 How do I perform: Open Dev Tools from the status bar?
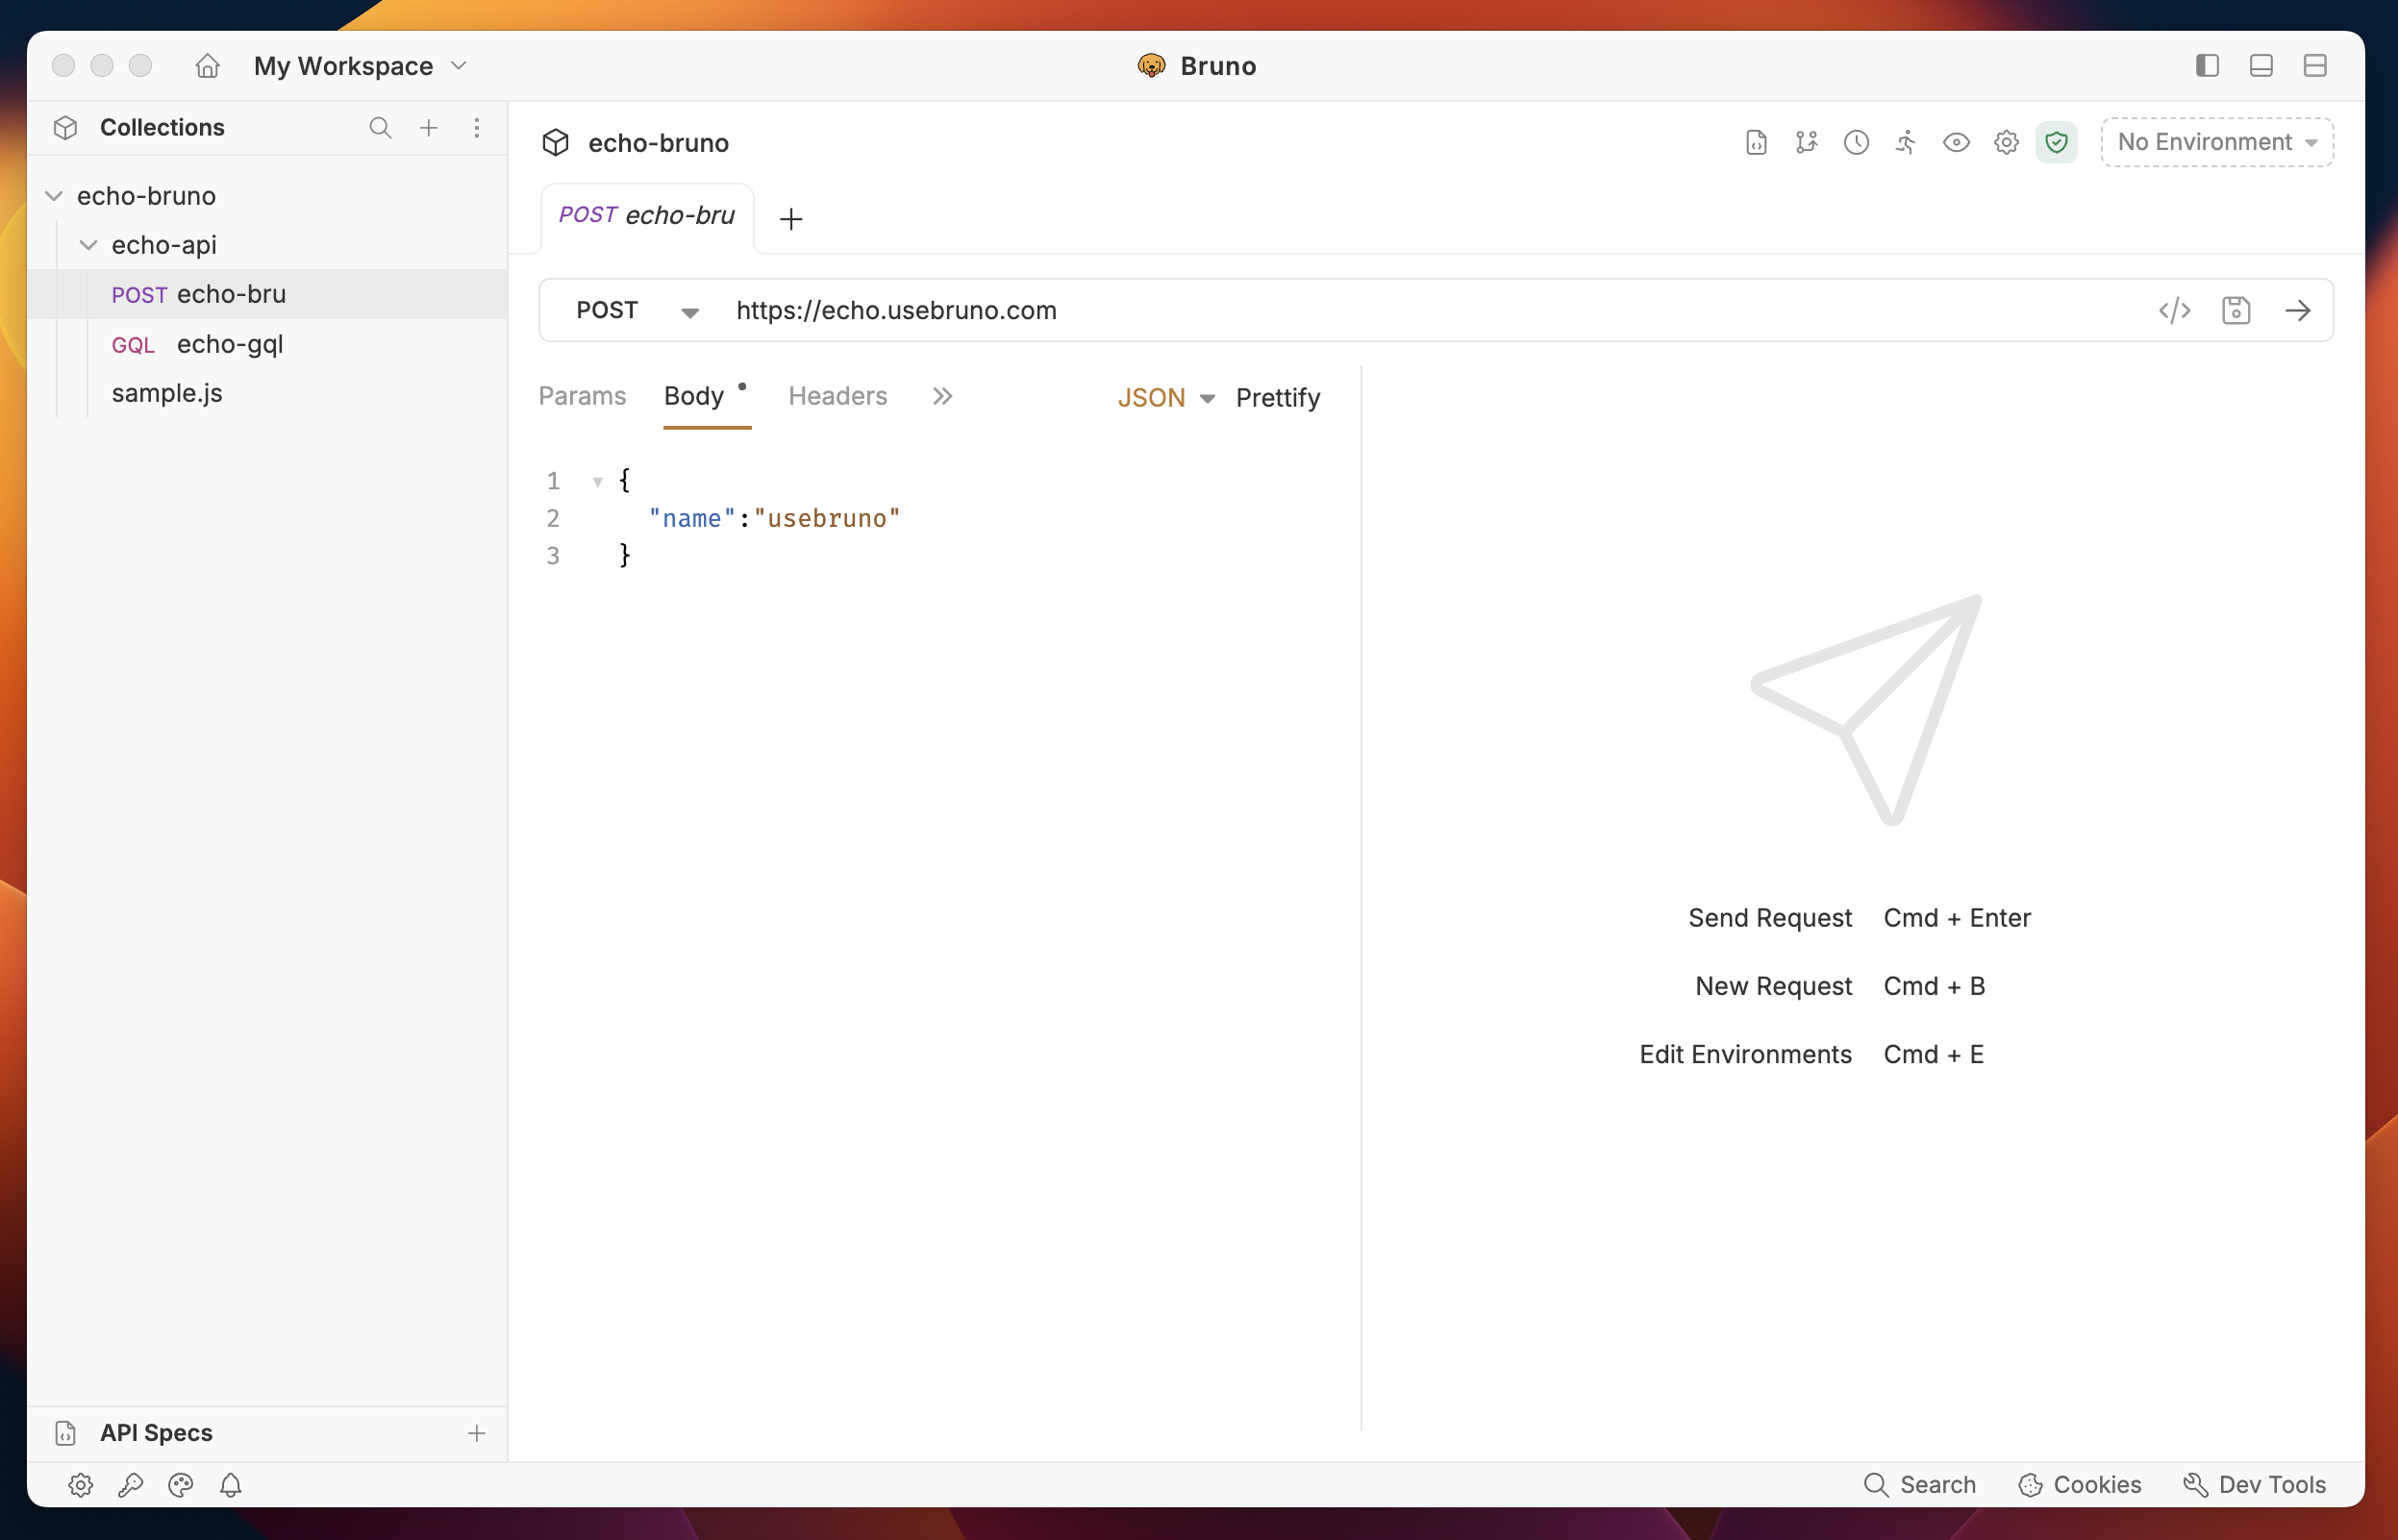click(x=2254, y=1484)
